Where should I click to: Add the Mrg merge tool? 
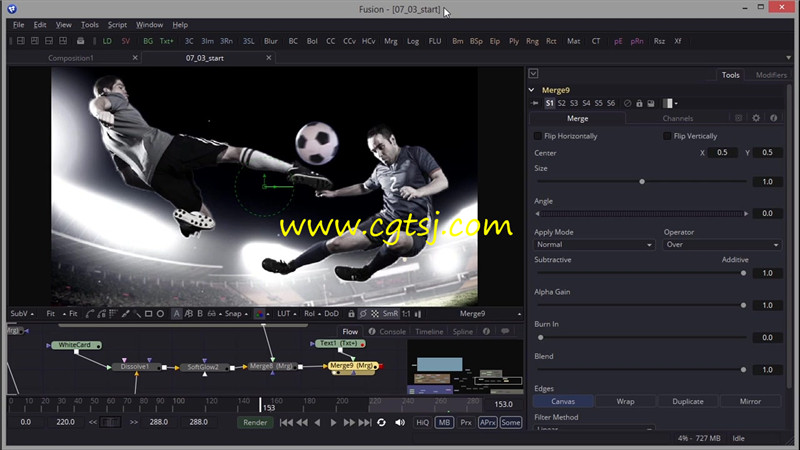tap(390, 41)
